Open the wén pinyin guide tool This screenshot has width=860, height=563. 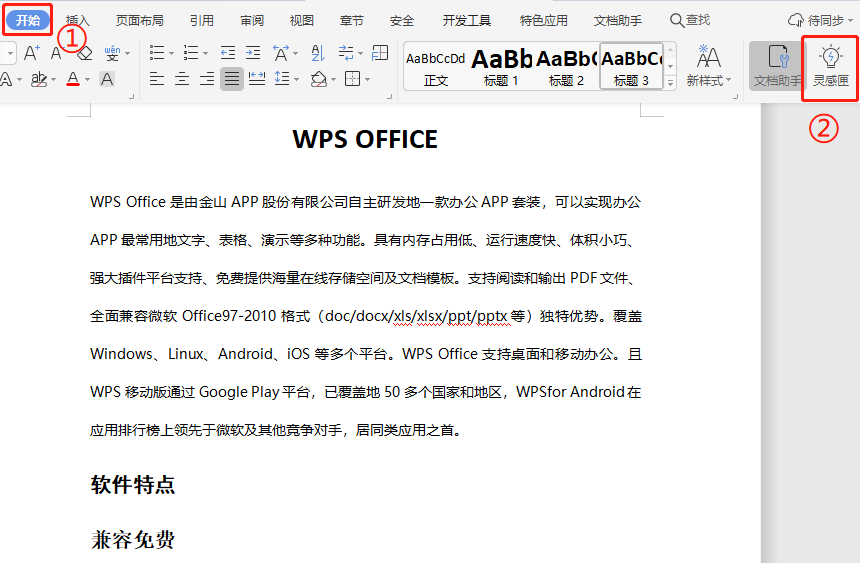point(112,53)
